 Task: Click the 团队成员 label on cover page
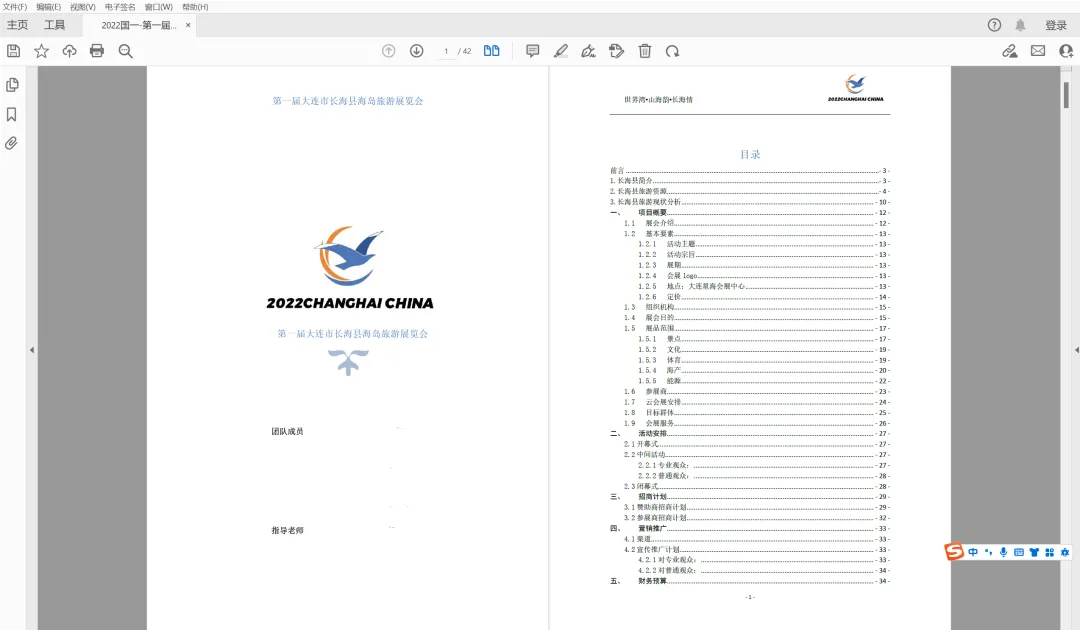pyautogui.click(x=287, y=432)
